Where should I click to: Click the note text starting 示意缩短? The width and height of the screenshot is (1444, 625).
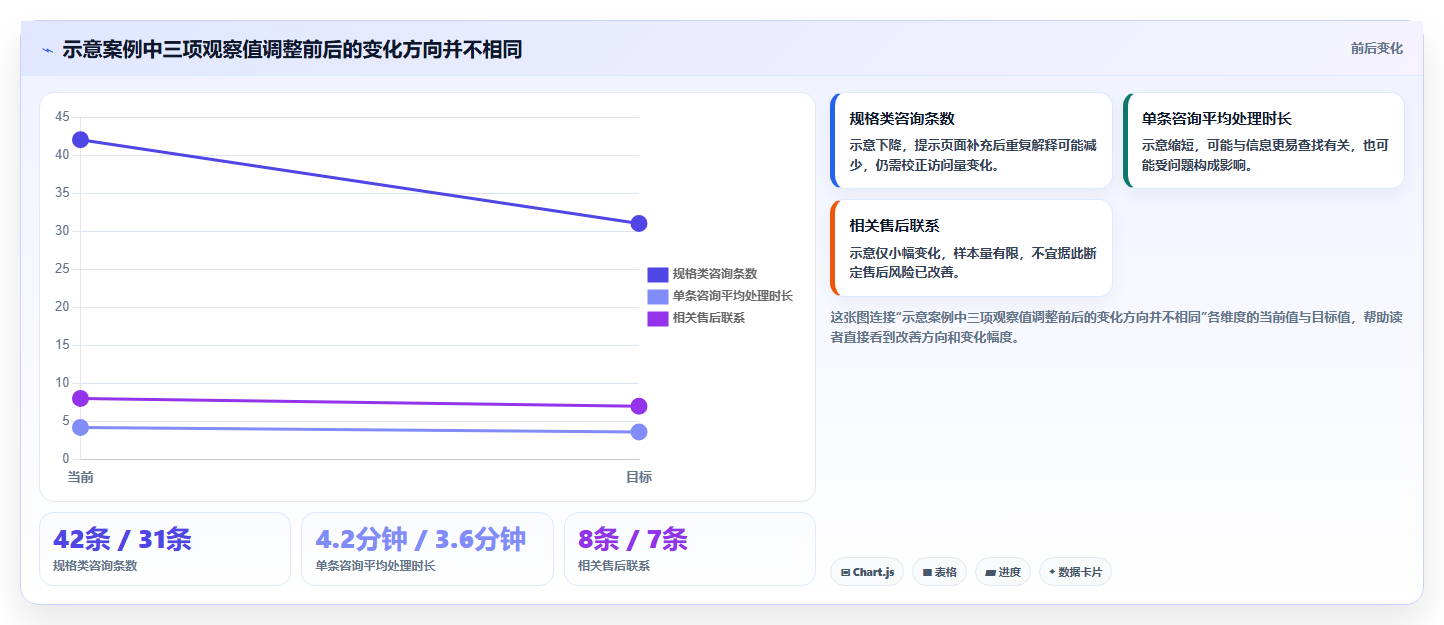tap(1265, 155)
